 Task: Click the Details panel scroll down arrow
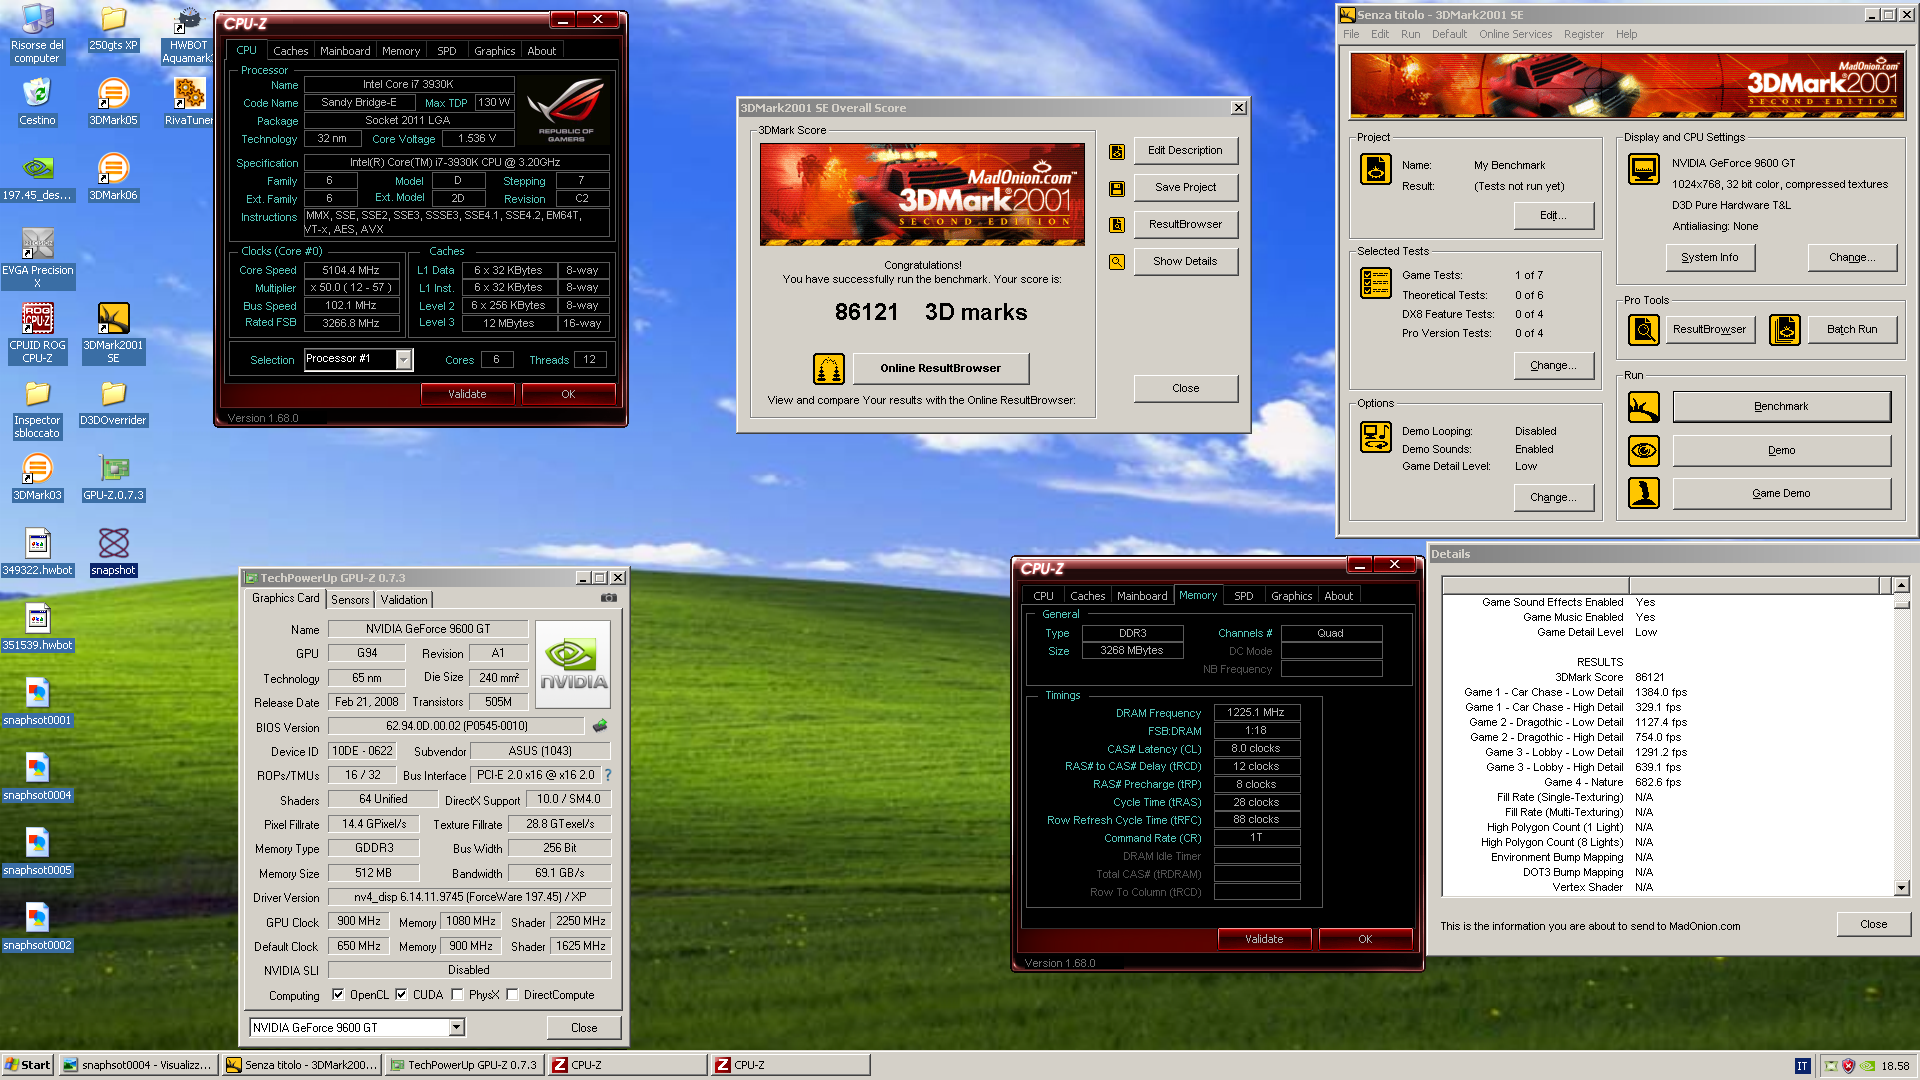coord(1901,888)
